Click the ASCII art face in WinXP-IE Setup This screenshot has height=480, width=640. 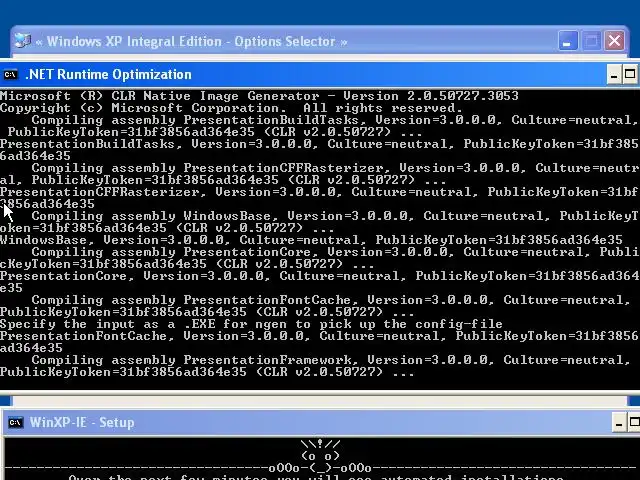tap(320, 456)
